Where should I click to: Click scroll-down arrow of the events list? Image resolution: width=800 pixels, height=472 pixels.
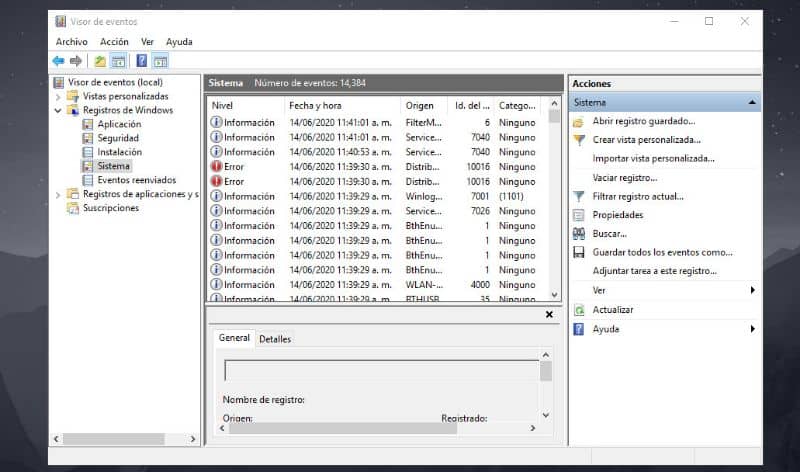(x=555, y=295)
